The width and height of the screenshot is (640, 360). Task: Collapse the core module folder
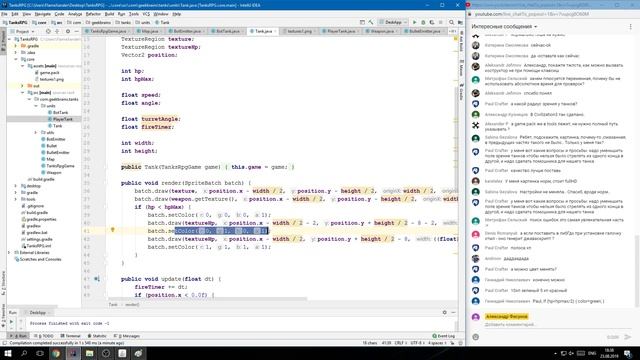pos(16,59)
